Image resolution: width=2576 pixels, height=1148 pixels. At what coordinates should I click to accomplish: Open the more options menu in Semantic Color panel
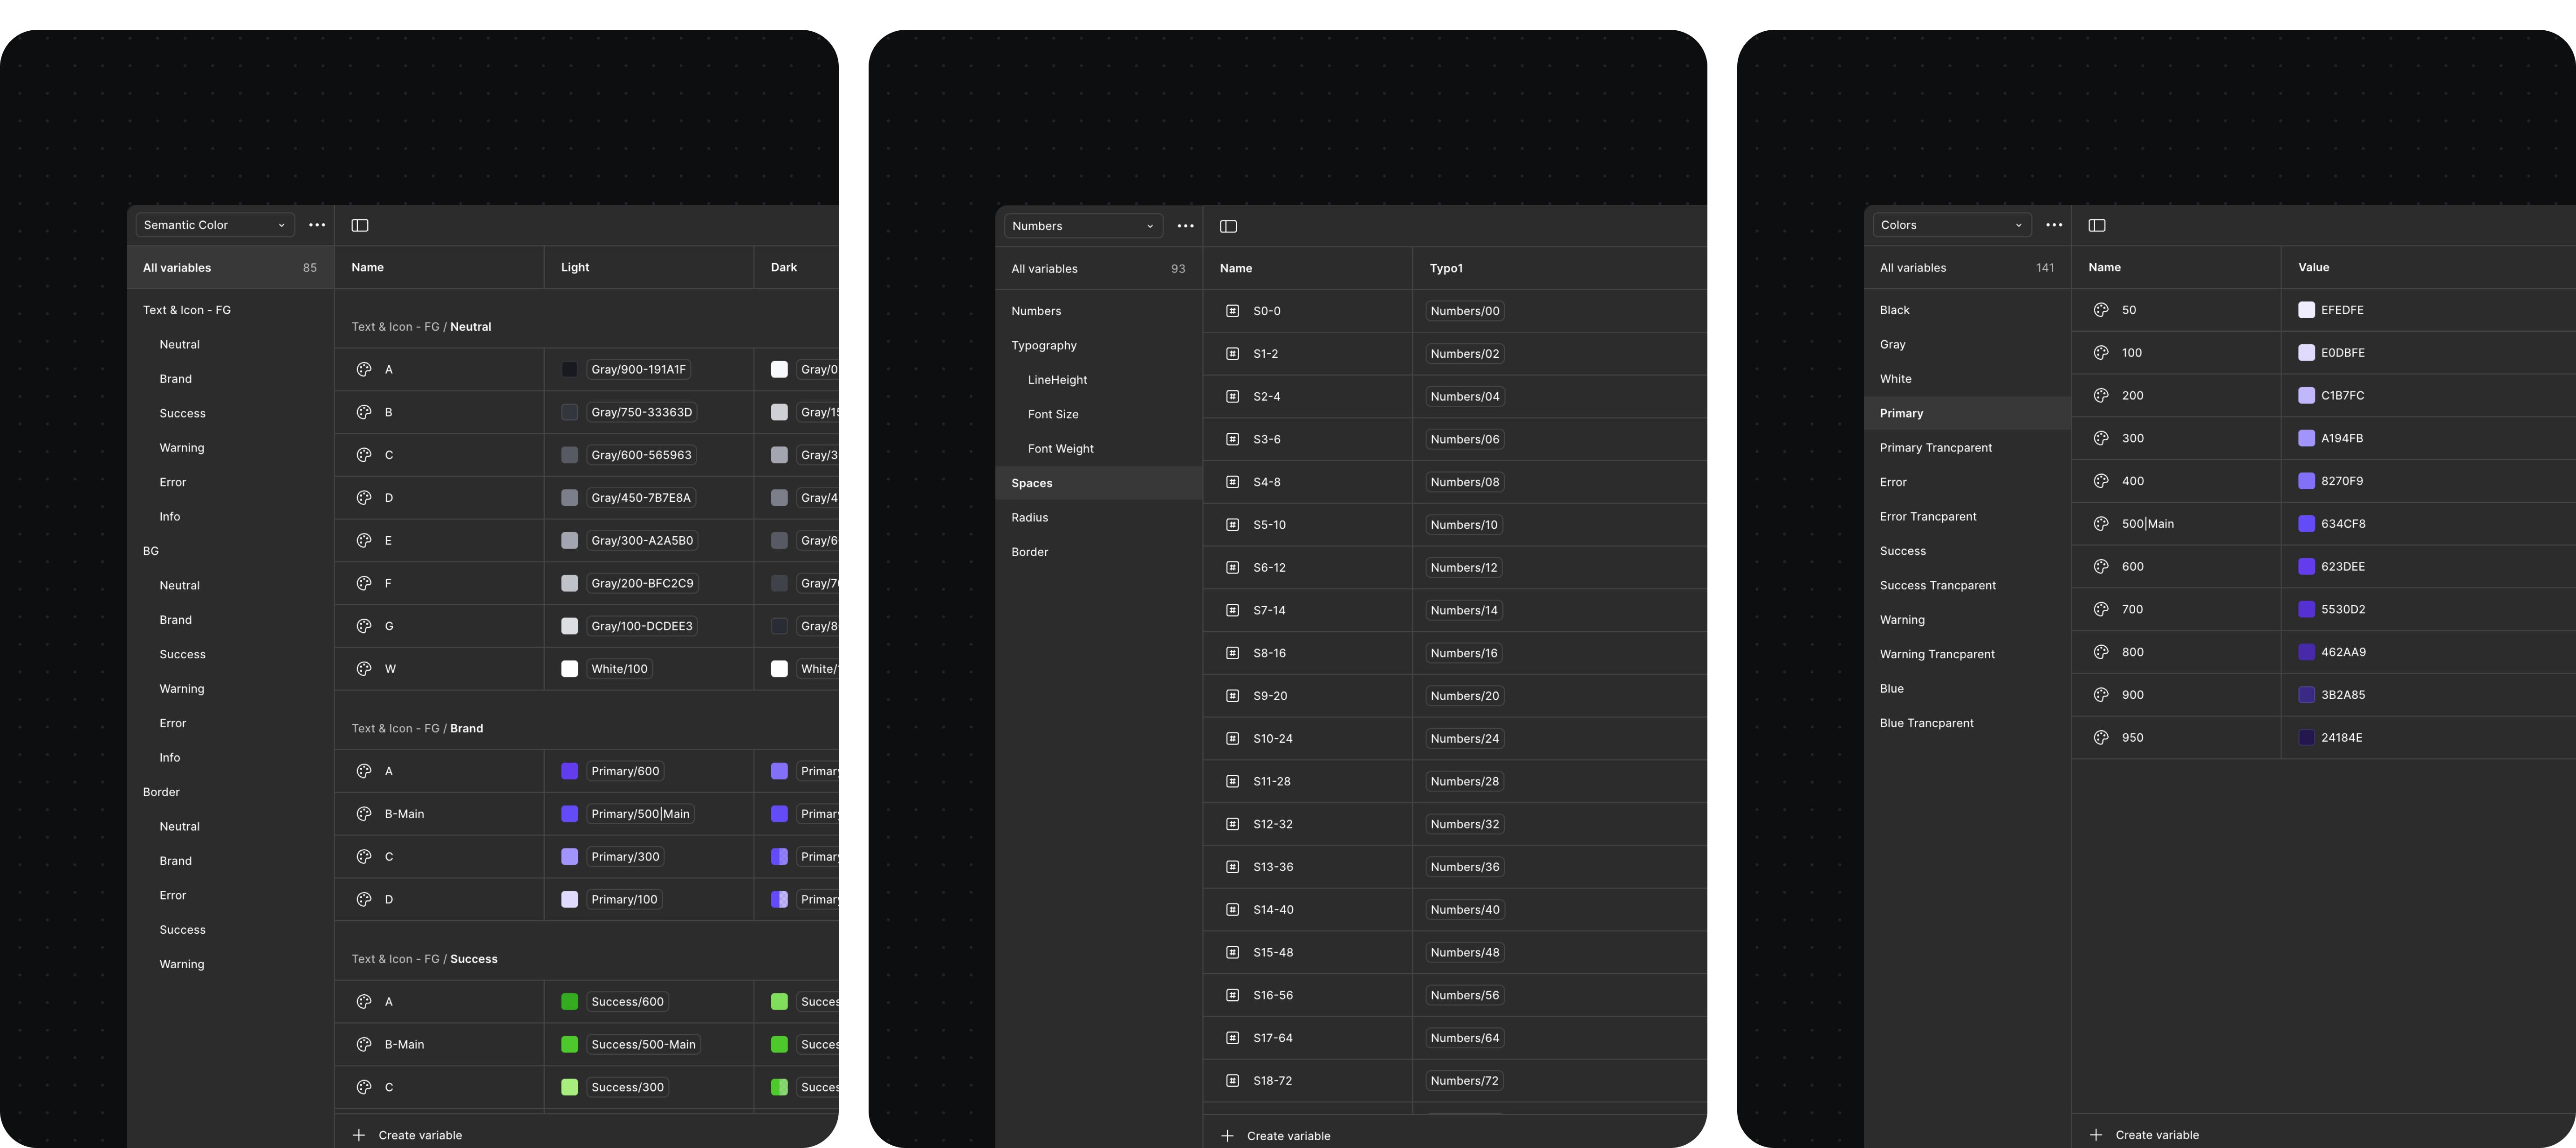pyautogui.click(x=317, y=225)
